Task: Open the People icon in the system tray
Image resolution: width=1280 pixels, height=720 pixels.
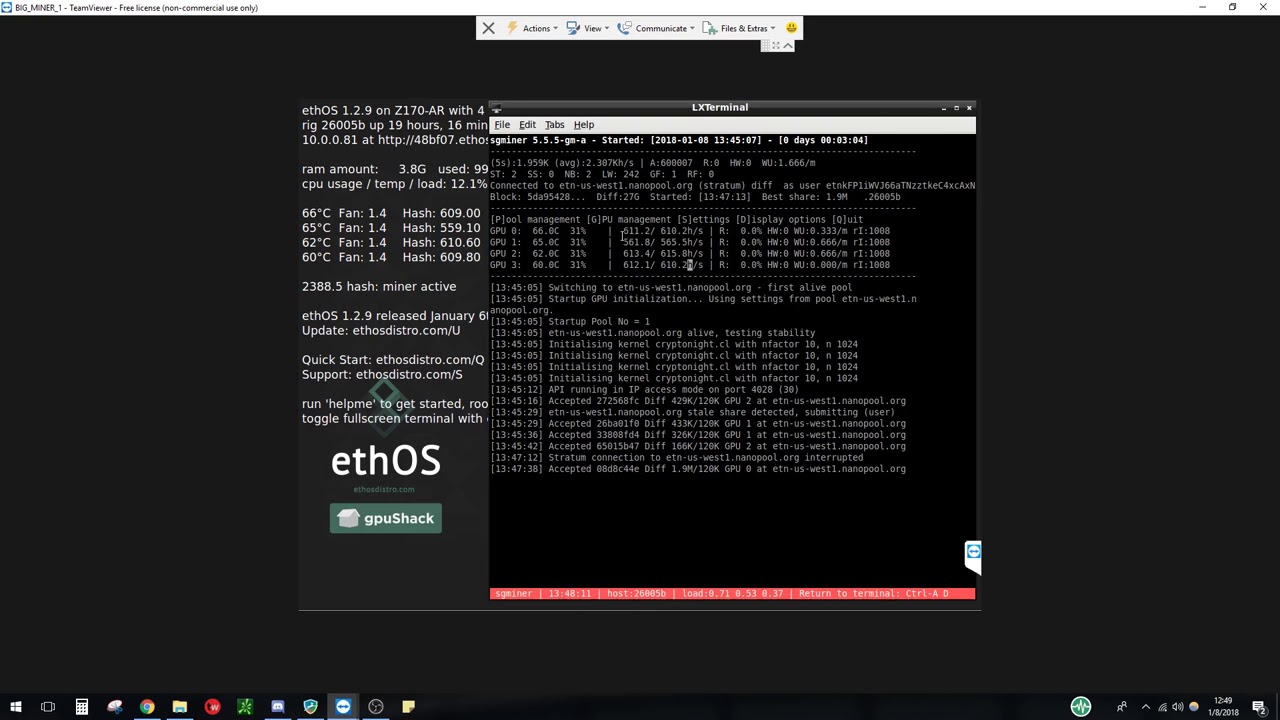Action: [x=1122, y=707]
